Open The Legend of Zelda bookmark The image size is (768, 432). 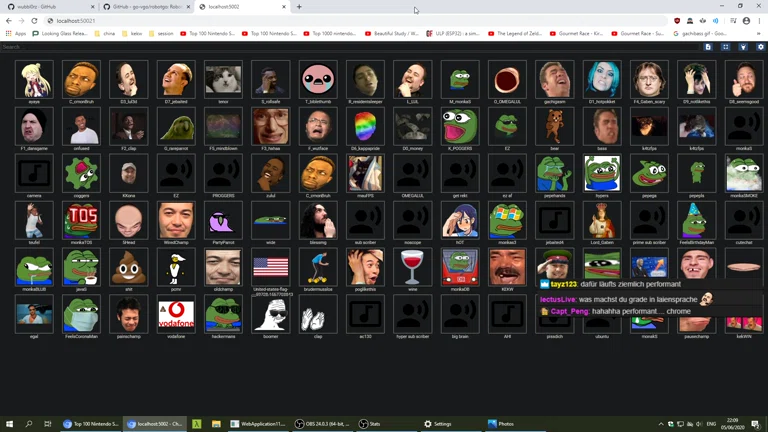pyautogui.click(x=515, y=34)
